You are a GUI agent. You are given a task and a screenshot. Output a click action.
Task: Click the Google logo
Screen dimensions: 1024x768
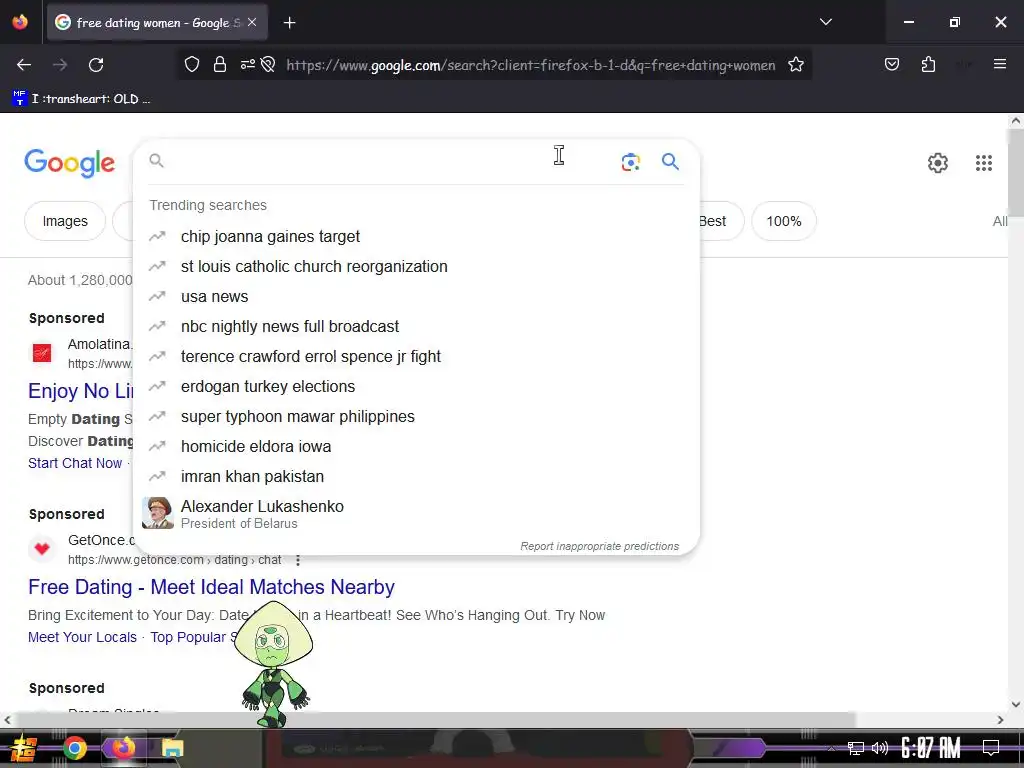(69, 163)
